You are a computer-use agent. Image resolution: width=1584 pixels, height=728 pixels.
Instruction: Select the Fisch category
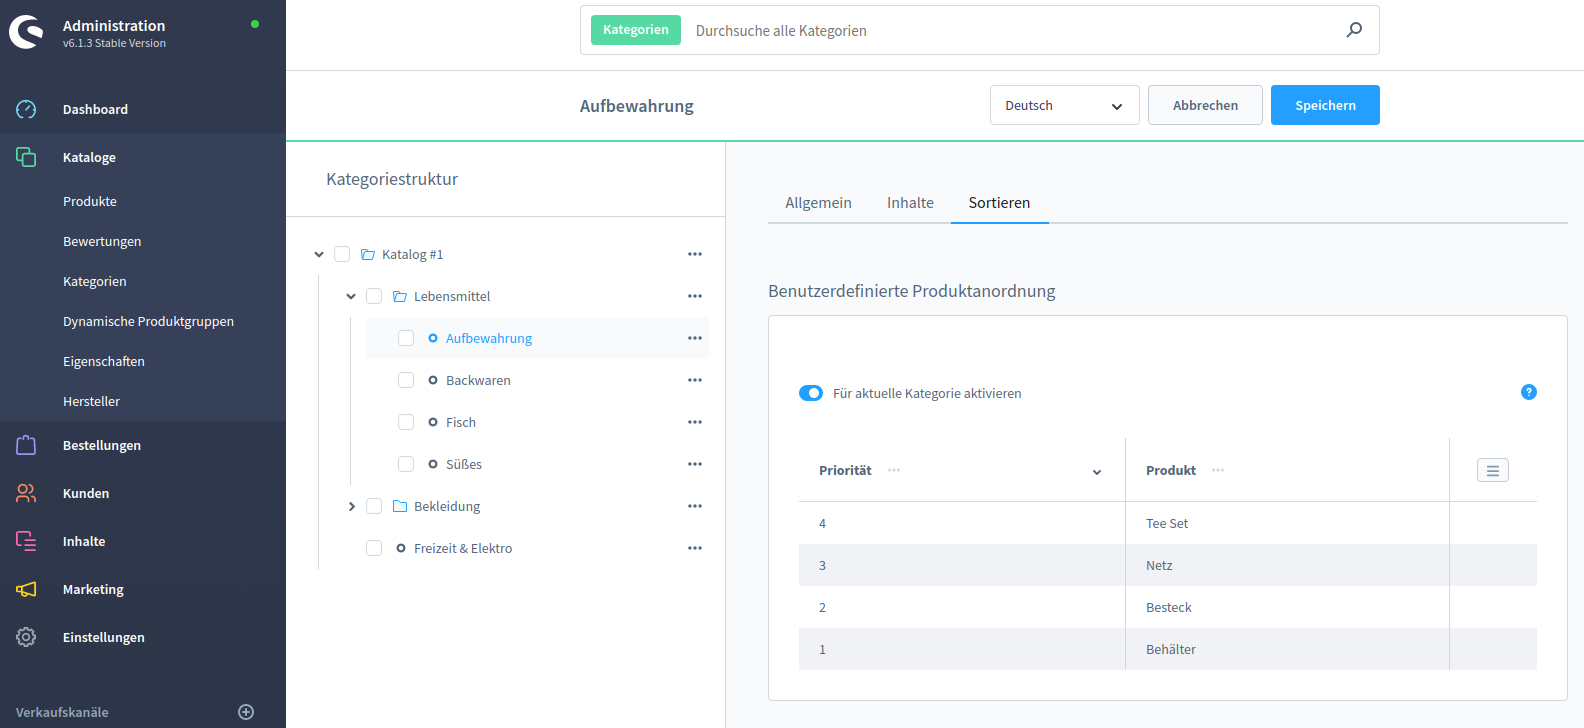(x=461, y=422)
